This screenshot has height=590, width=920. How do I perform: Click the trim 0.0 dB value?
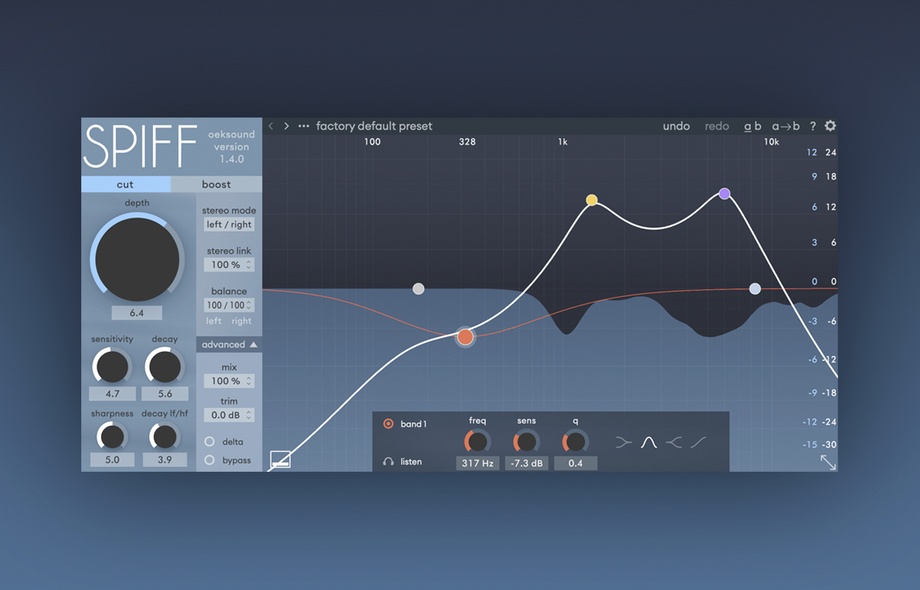tap(225, 415)
